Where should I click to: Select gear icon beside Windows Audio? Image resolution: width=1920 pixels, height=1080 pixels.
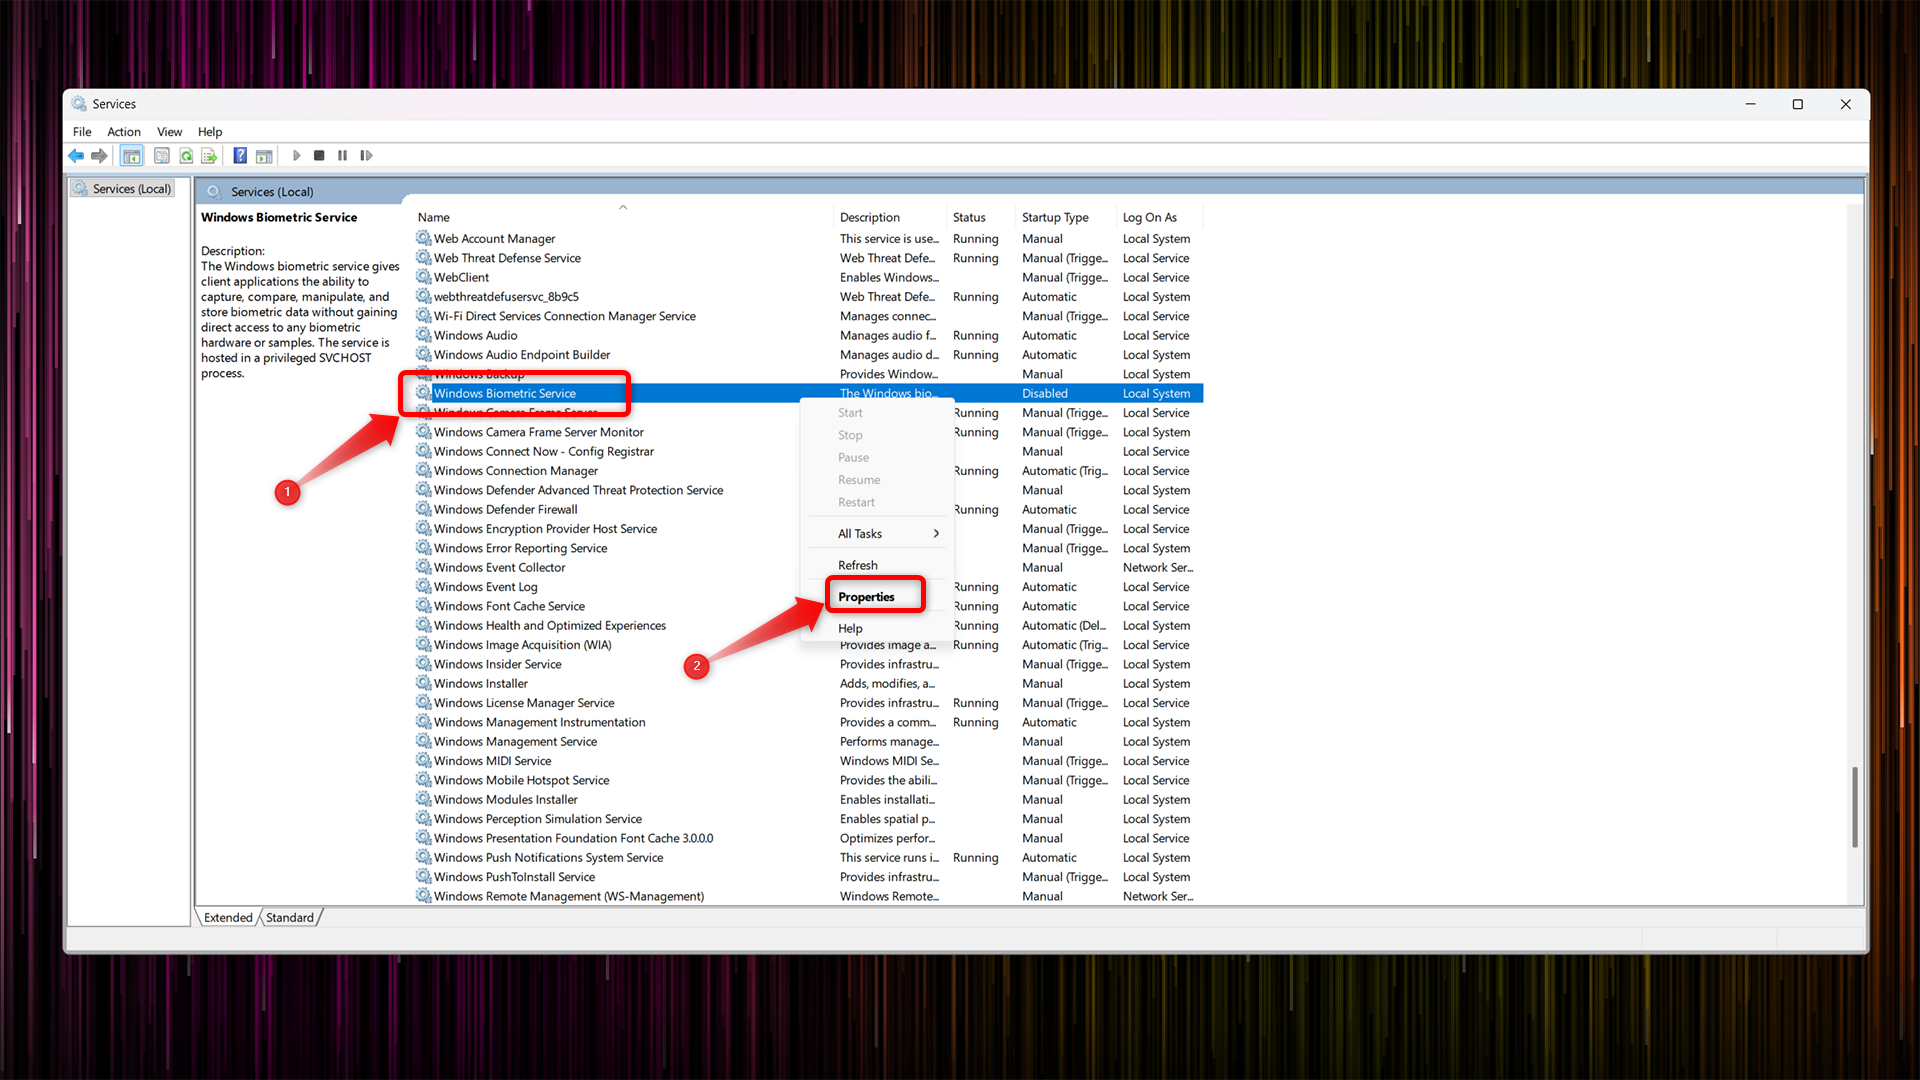[x=424, y=335]
